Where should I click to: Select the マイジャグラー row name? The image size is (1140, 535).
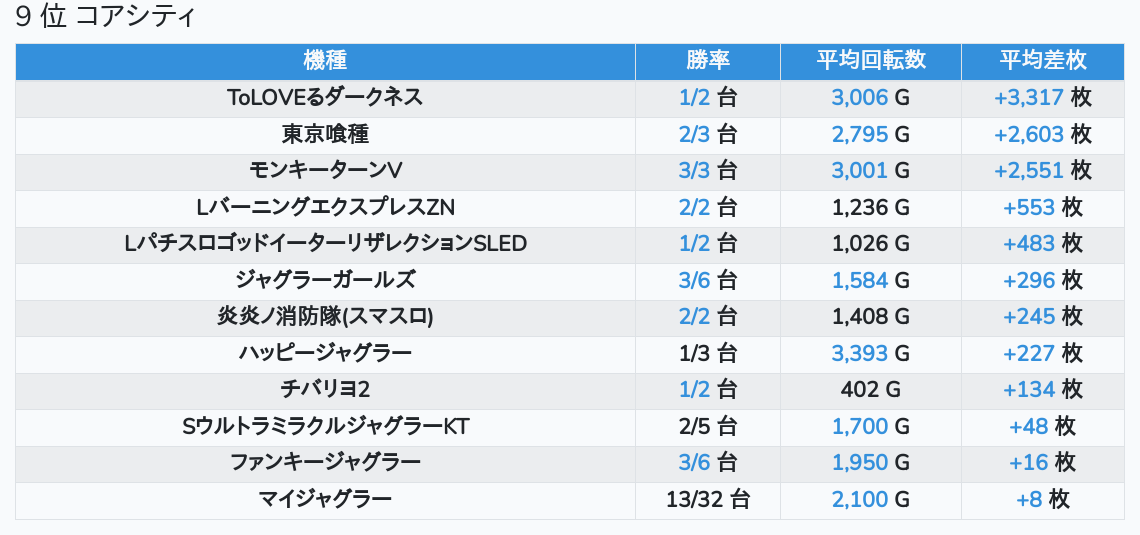click(x=325, y=500)
